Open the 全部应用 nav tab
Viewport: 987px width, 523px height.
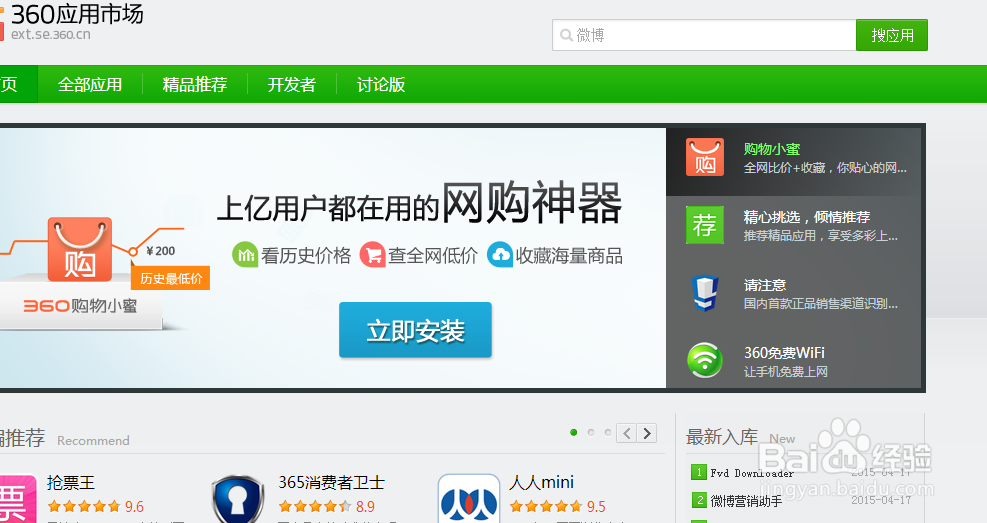pyautogui.click(x=90, y=84)
